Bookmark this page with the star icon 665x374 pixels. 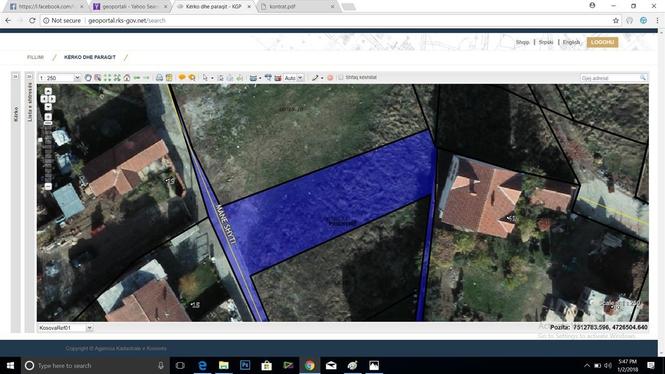pyautogui.click(x=615, y=20)
